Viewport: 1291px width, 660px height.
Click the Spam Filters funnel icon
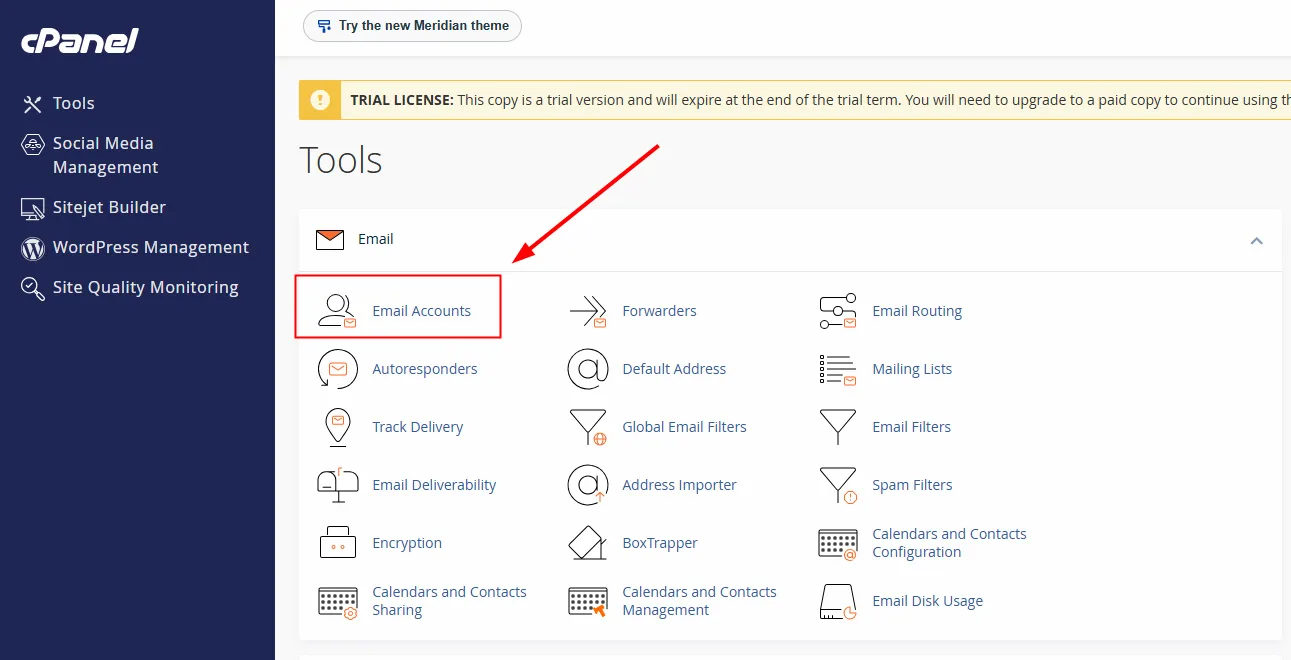coord(838,485)
